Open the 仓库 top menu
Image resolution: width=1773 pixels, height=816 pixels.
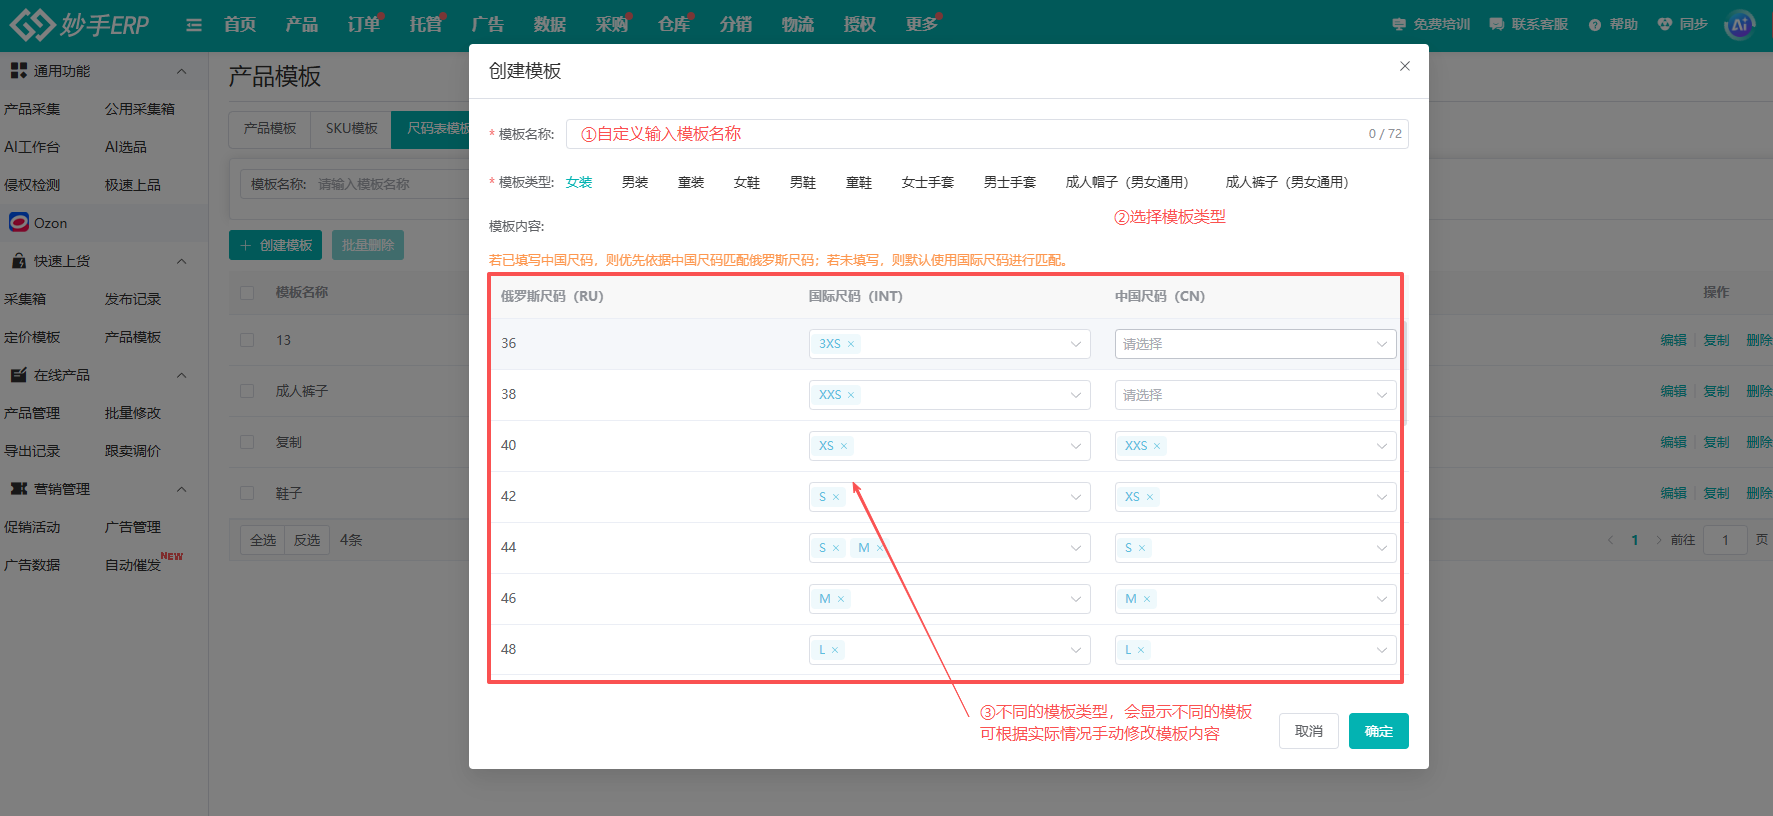point(674,25)
